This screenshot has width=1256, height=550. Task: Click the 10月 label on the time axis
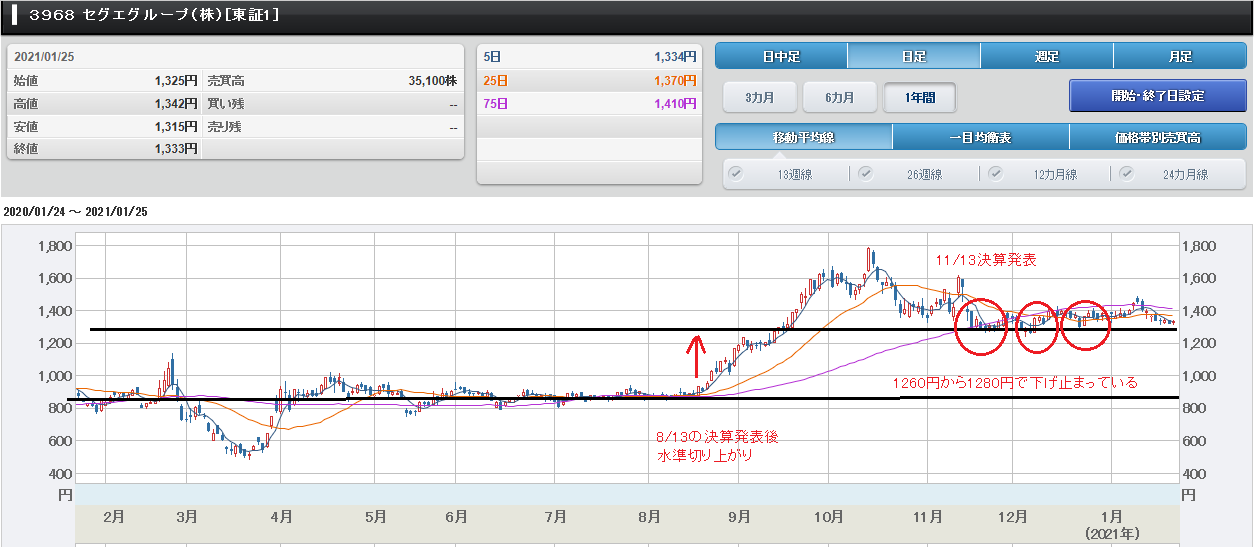(x=828, y=517)
